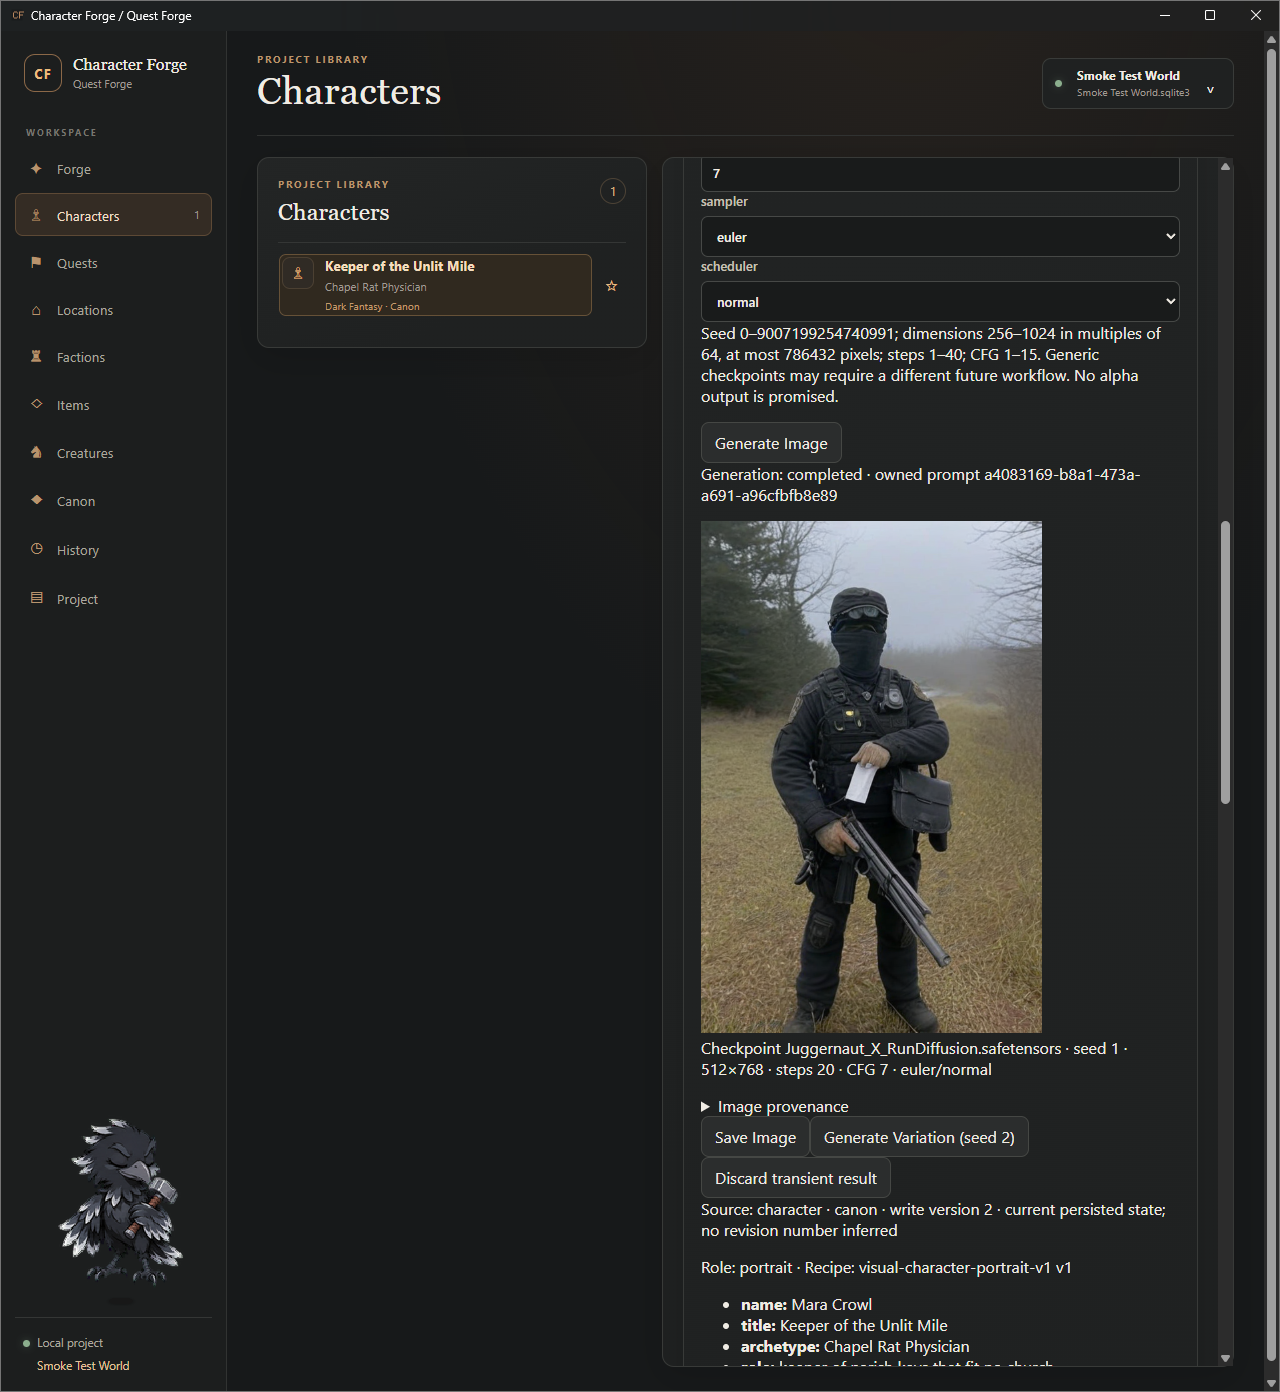Open the Smoke Test World project selector
1280x1392 pixels.
(1138, 83)
